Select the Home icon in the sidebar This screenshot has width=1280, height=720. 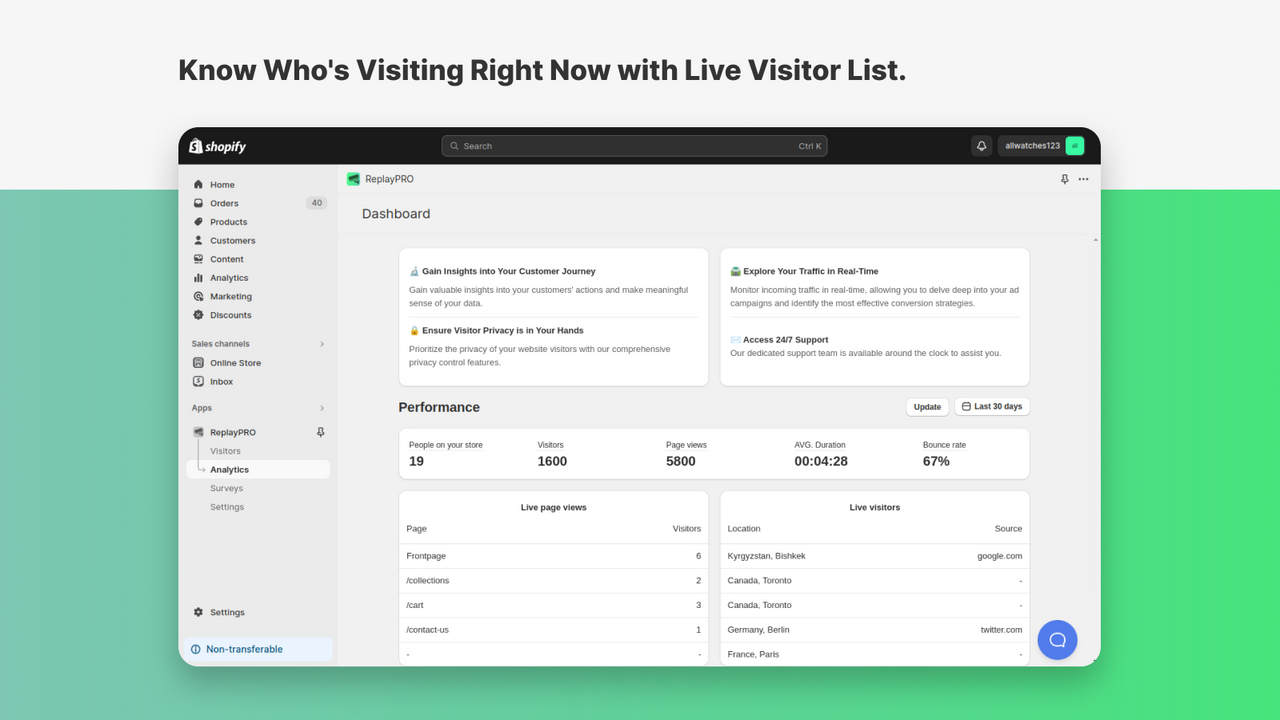tap(200, 184)
